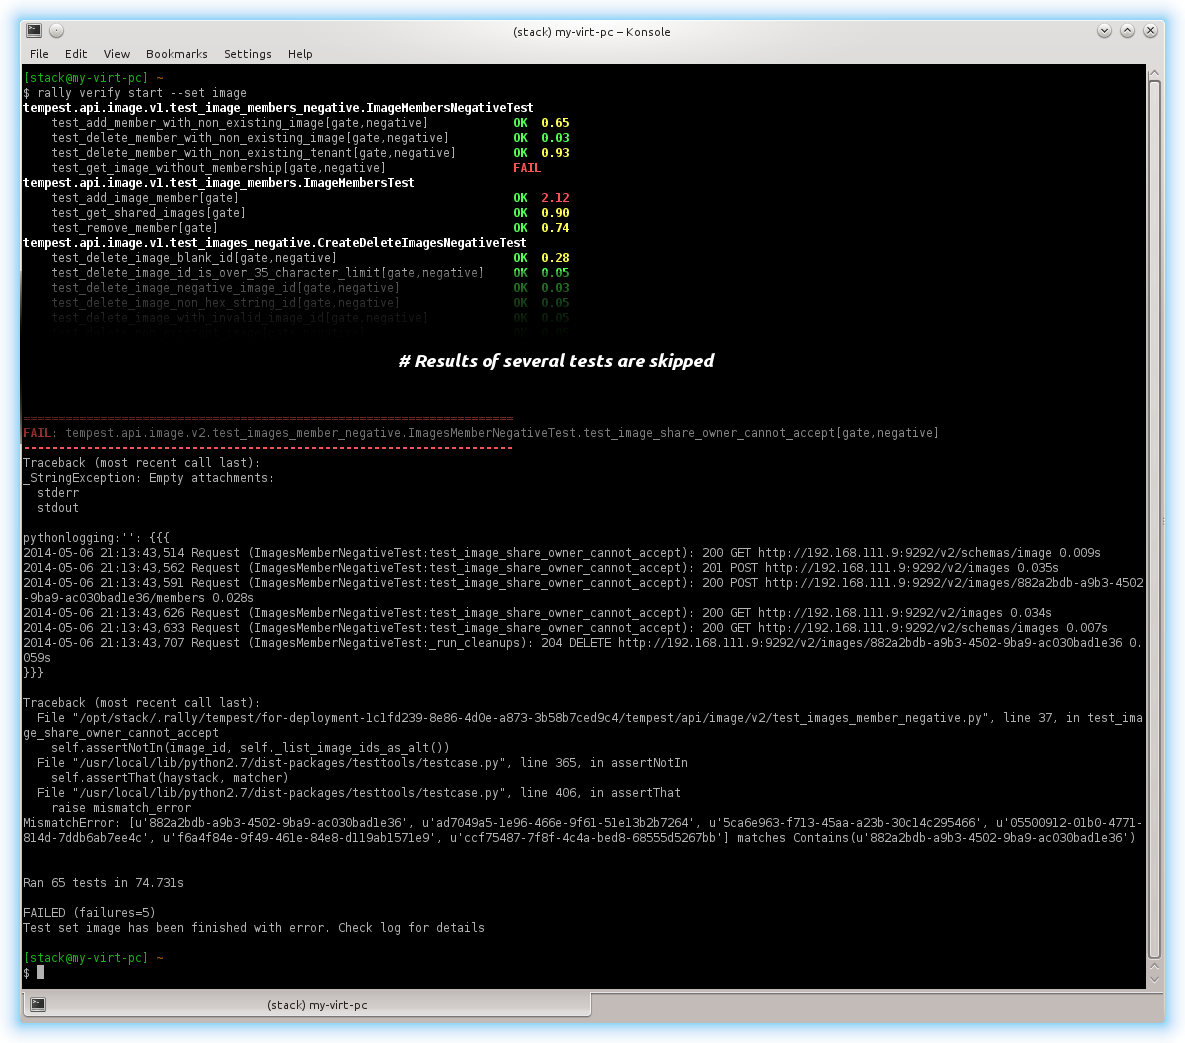This screenshot has height=1043, width=1185.
Task: Select the '(stack) my-virt-pc' terminal tab
Action: (306, 1004)
